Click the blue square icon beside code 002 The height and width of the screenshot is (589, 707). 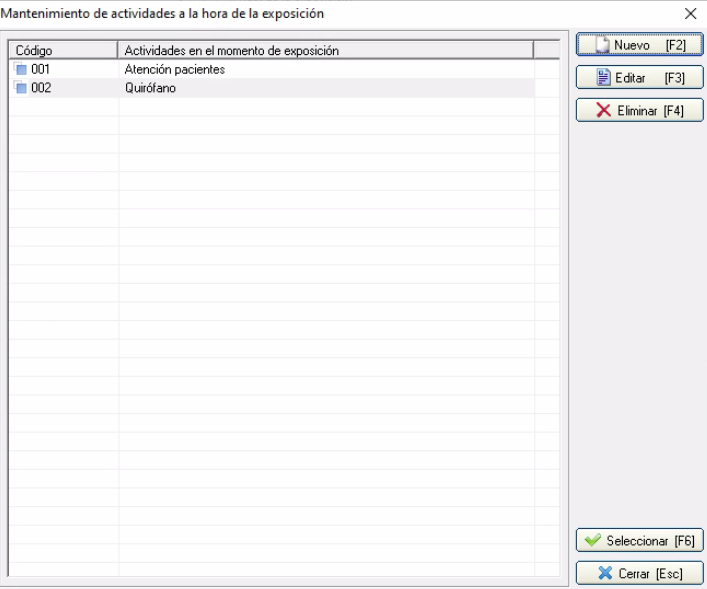click(x=21, y=88)
